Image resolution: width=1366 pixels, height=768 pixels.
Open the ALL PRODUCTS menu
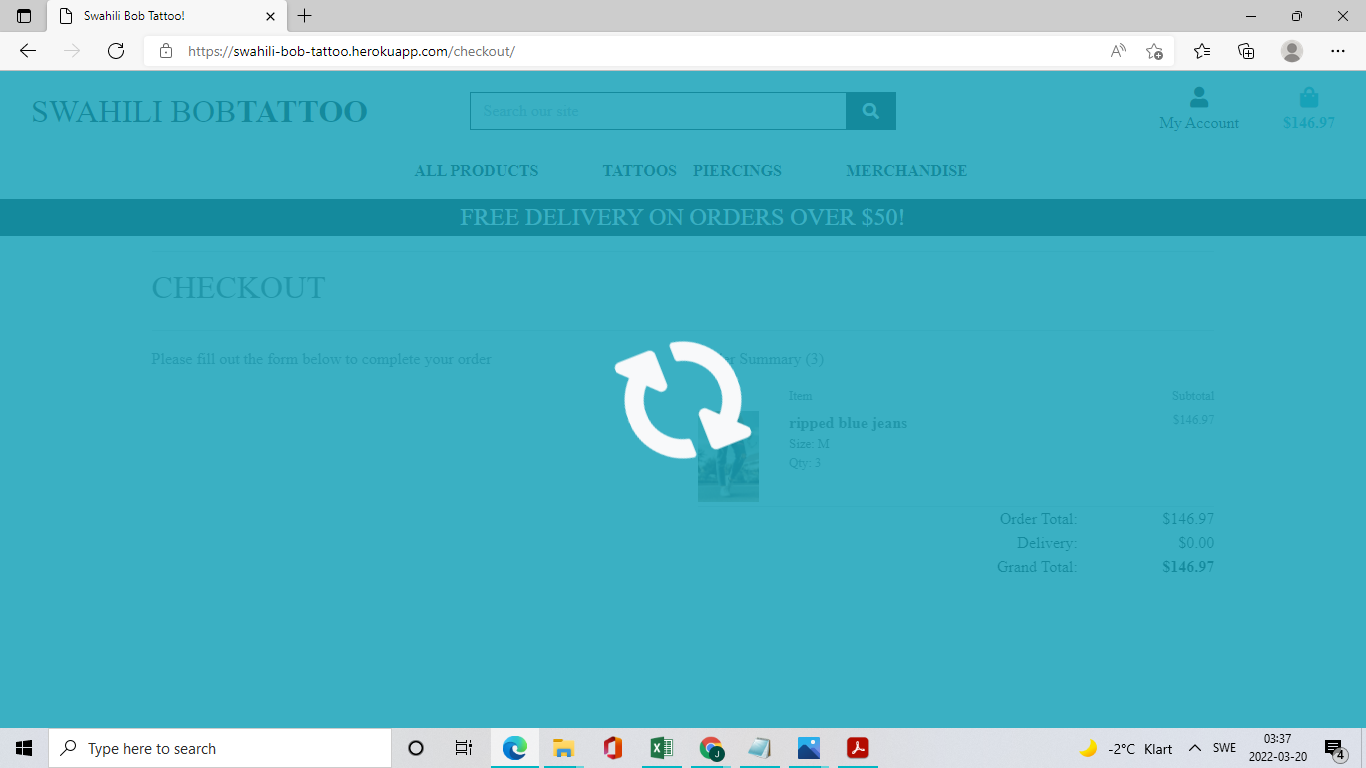[477, 170]
